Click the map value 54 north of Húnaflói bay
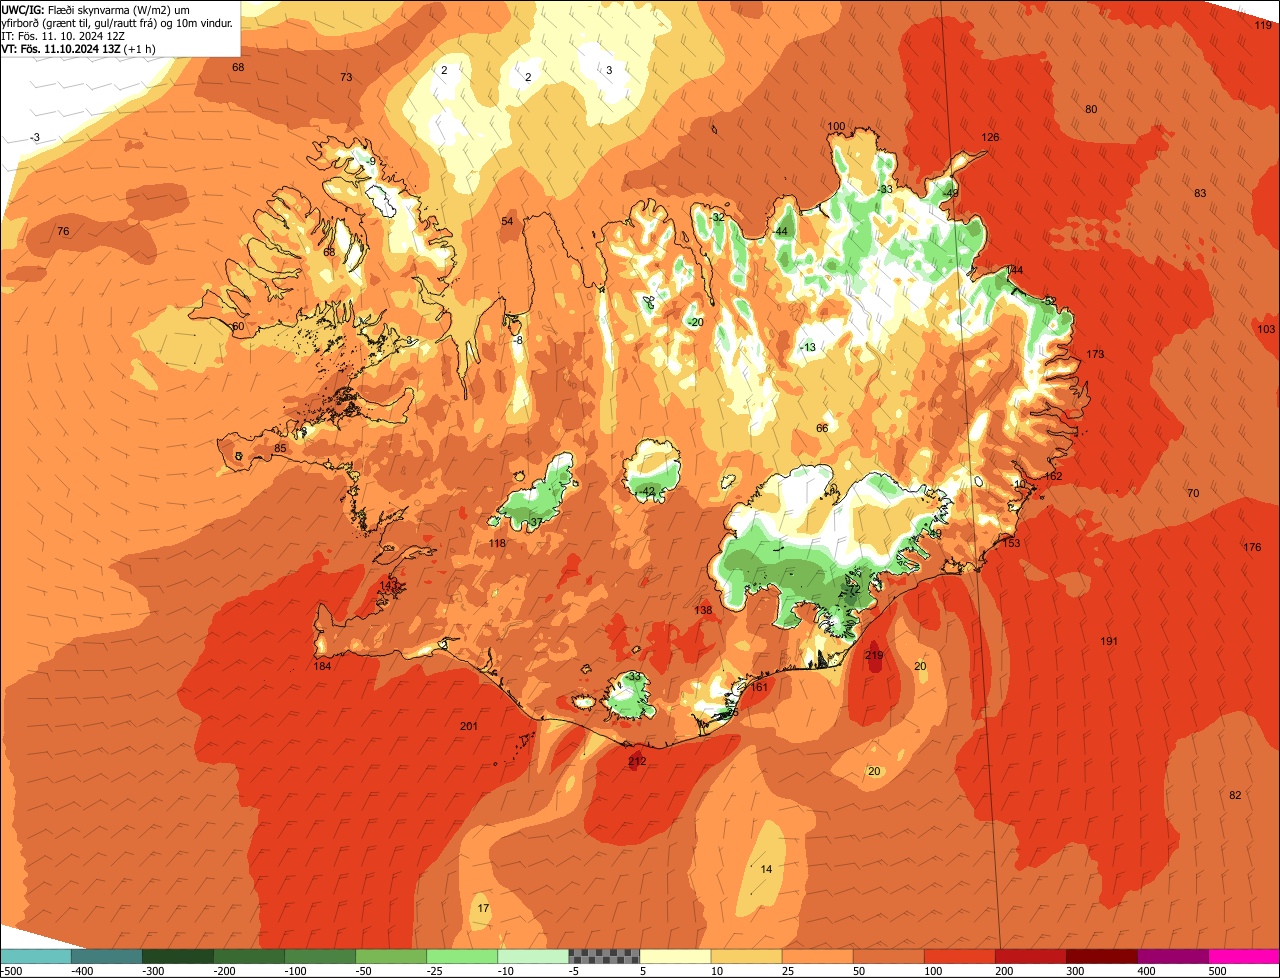This screenshot has height=978, width=1280. coord(507,221)
